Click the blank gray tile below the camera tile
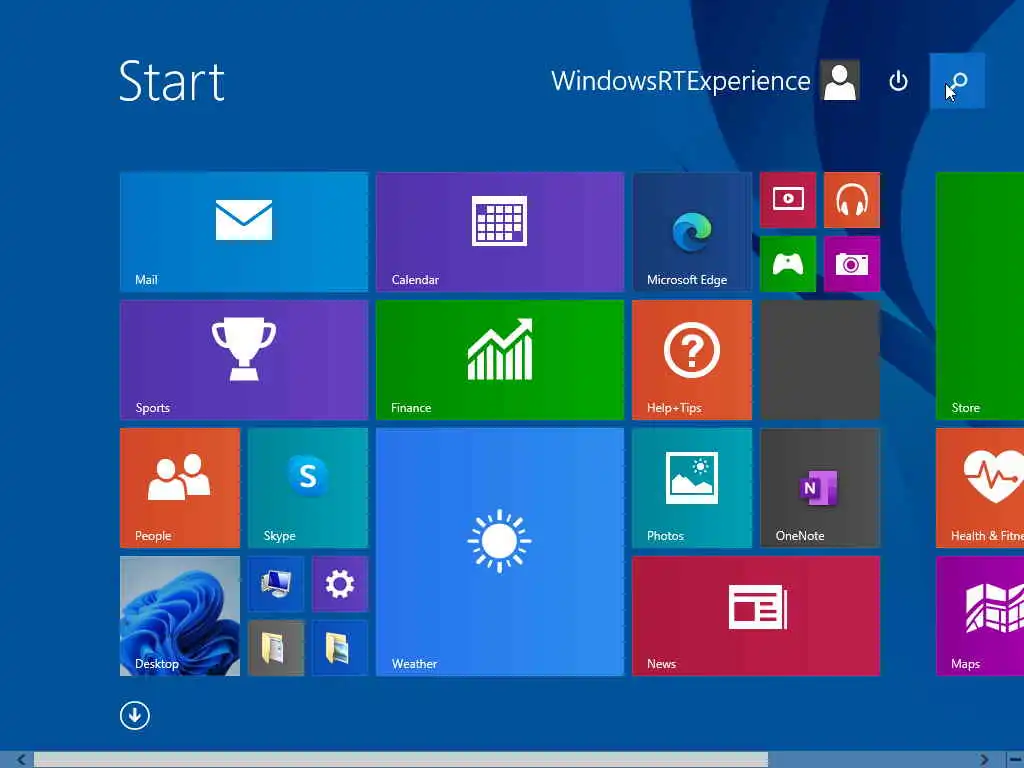This screenshot has width=1024, height=768. click(820, 360)
